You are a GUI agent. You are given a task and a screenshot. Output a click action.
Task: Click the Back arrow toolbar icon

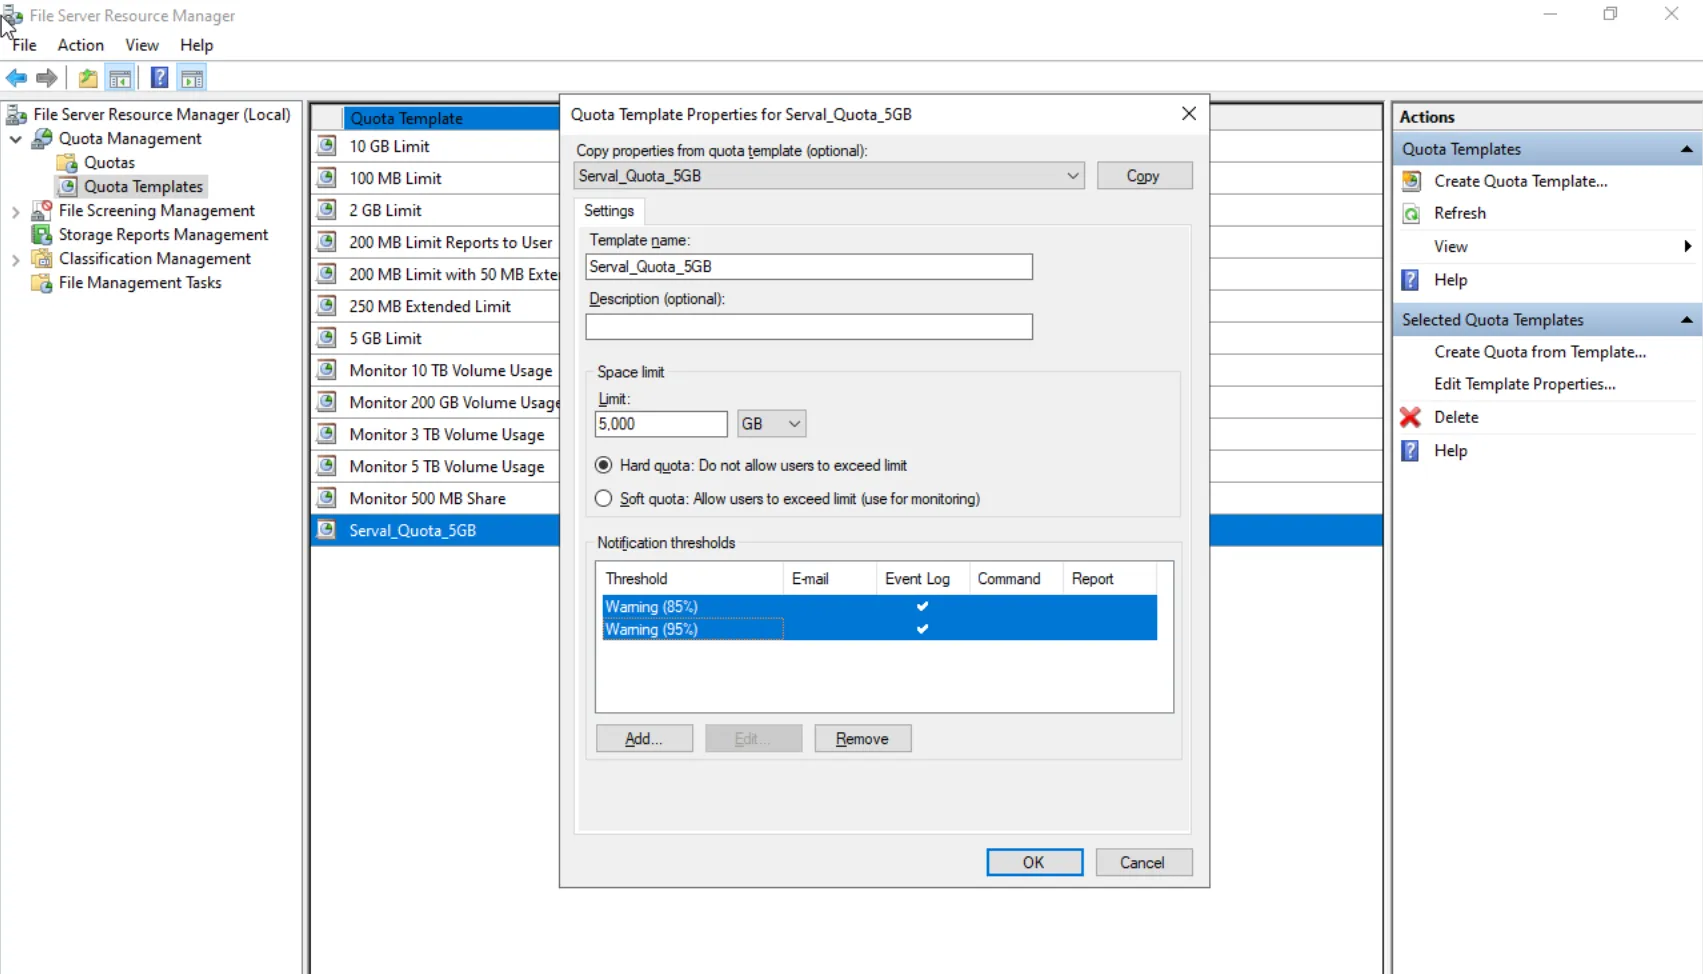coord(17,78)
